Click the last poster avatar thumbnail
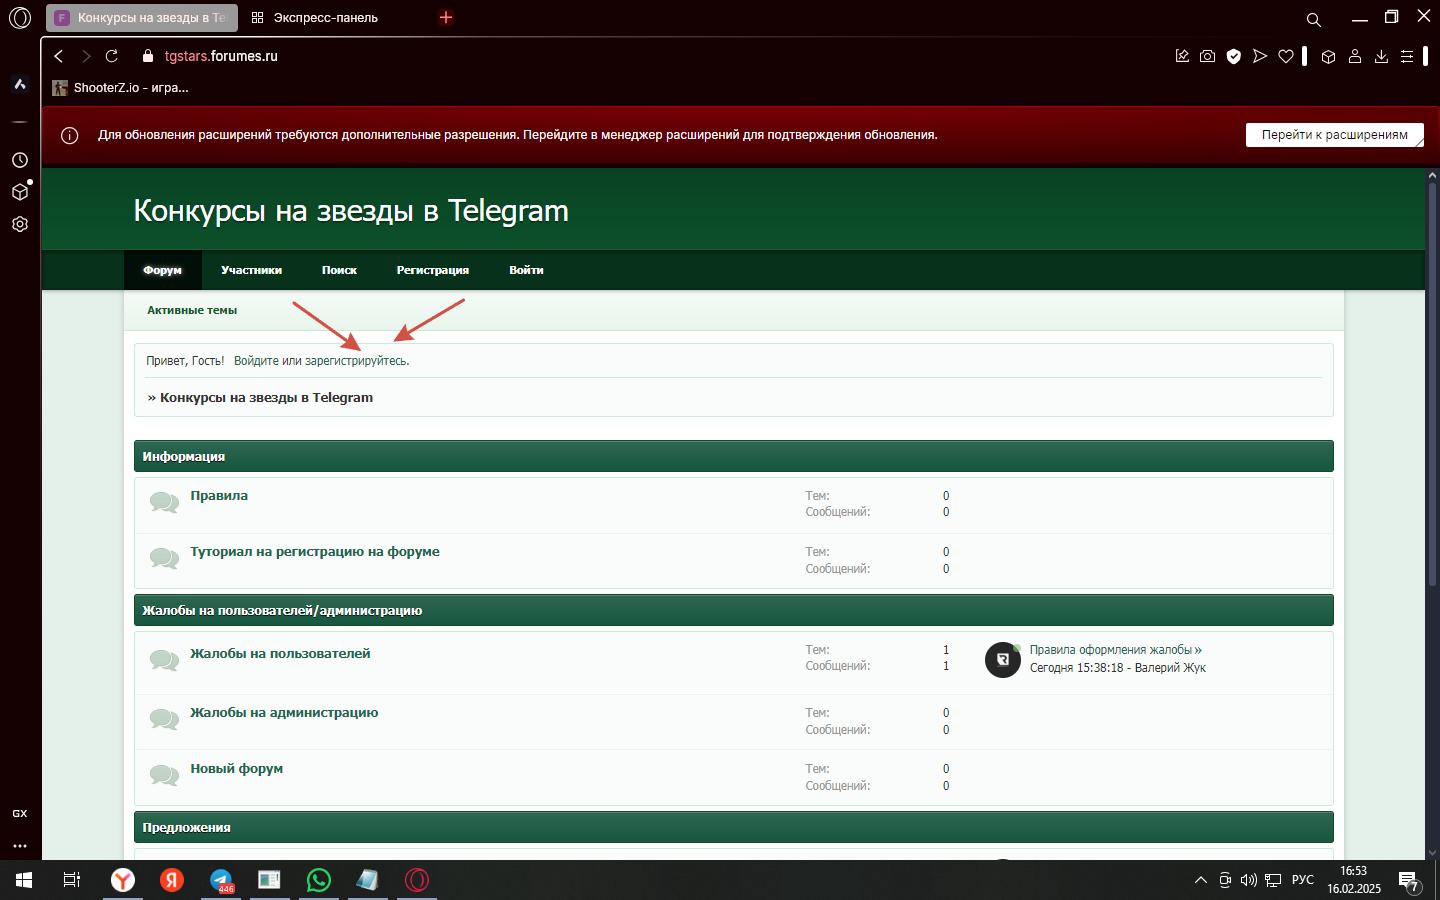The height and width of the screenshot is (900, 1440). pyautogui.click(x=1003, y=660)
